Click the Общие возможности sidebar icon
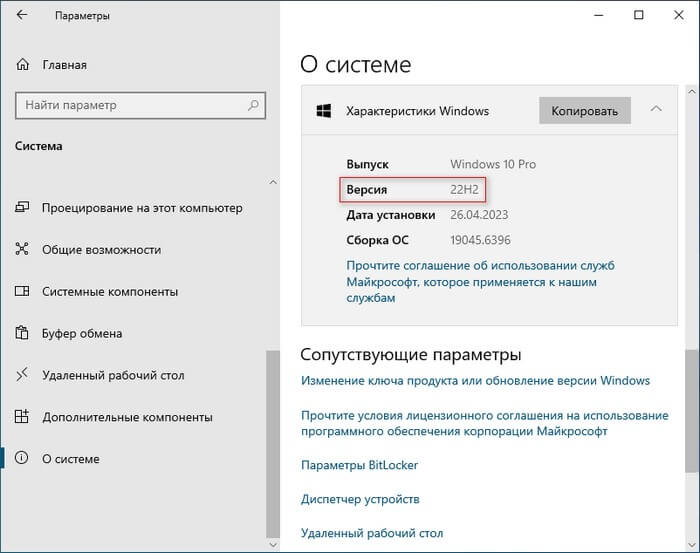The height and width of the screenshot is (553, 700). pyautogui.click(x=23, y=250)
